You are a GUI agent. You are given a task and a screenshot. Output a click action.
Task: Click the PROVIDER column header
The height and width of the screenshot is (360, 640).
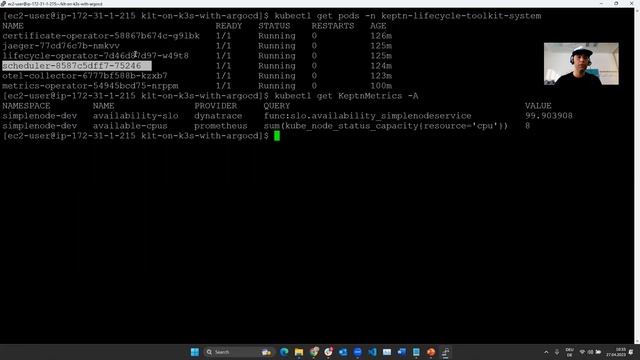click(x=216, y=106)
